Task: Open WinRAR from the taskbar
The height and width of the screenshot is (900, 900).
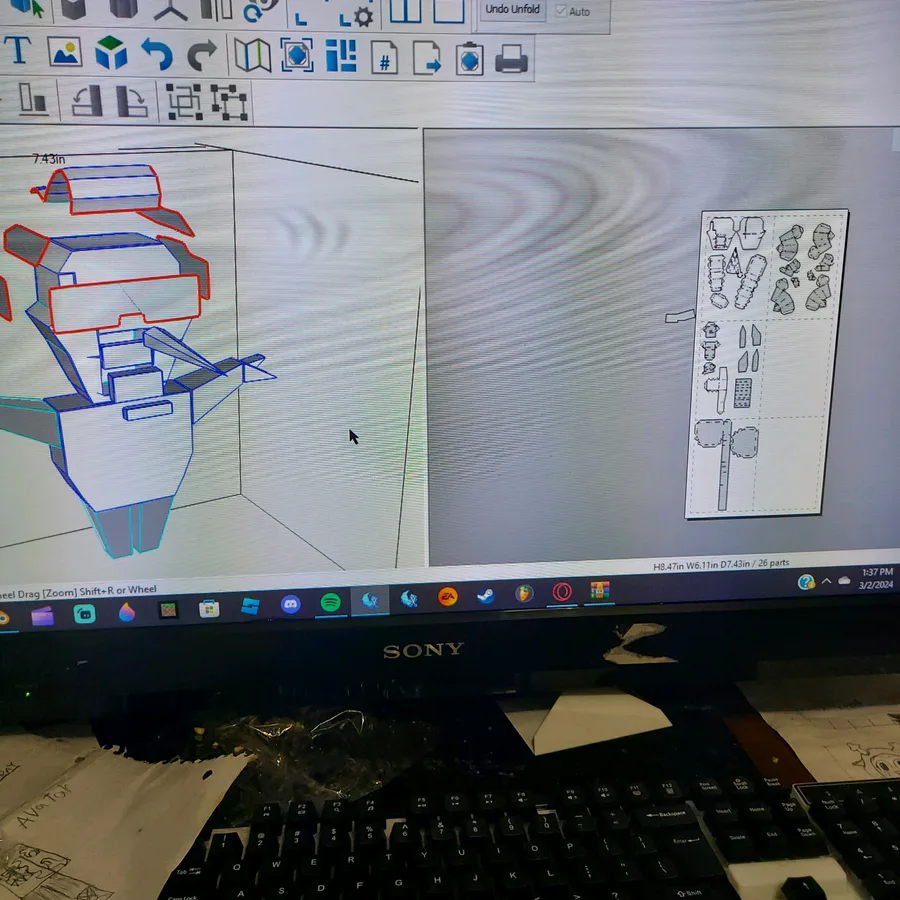Action: coord(599,590)
